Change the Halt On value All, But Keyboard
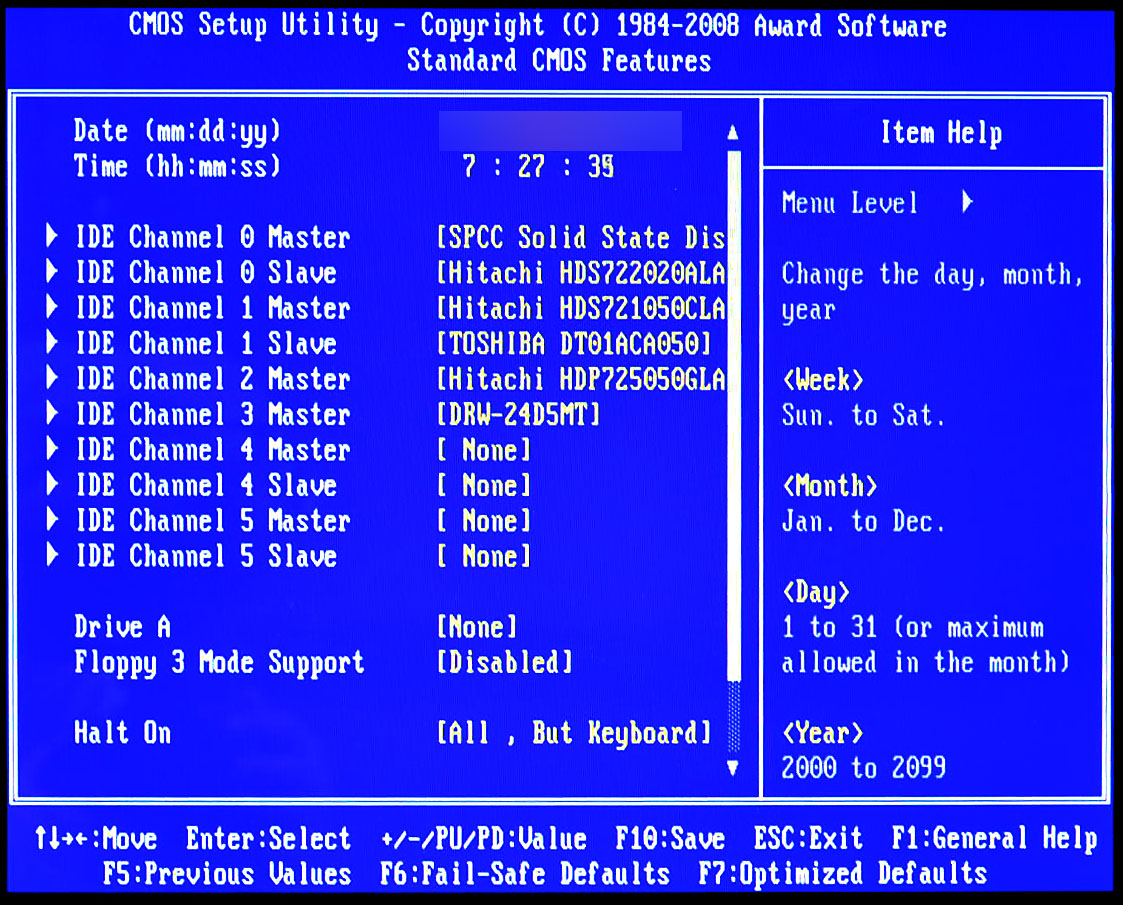This screenshot has height=905, width=1123. (x=574, y=733)
